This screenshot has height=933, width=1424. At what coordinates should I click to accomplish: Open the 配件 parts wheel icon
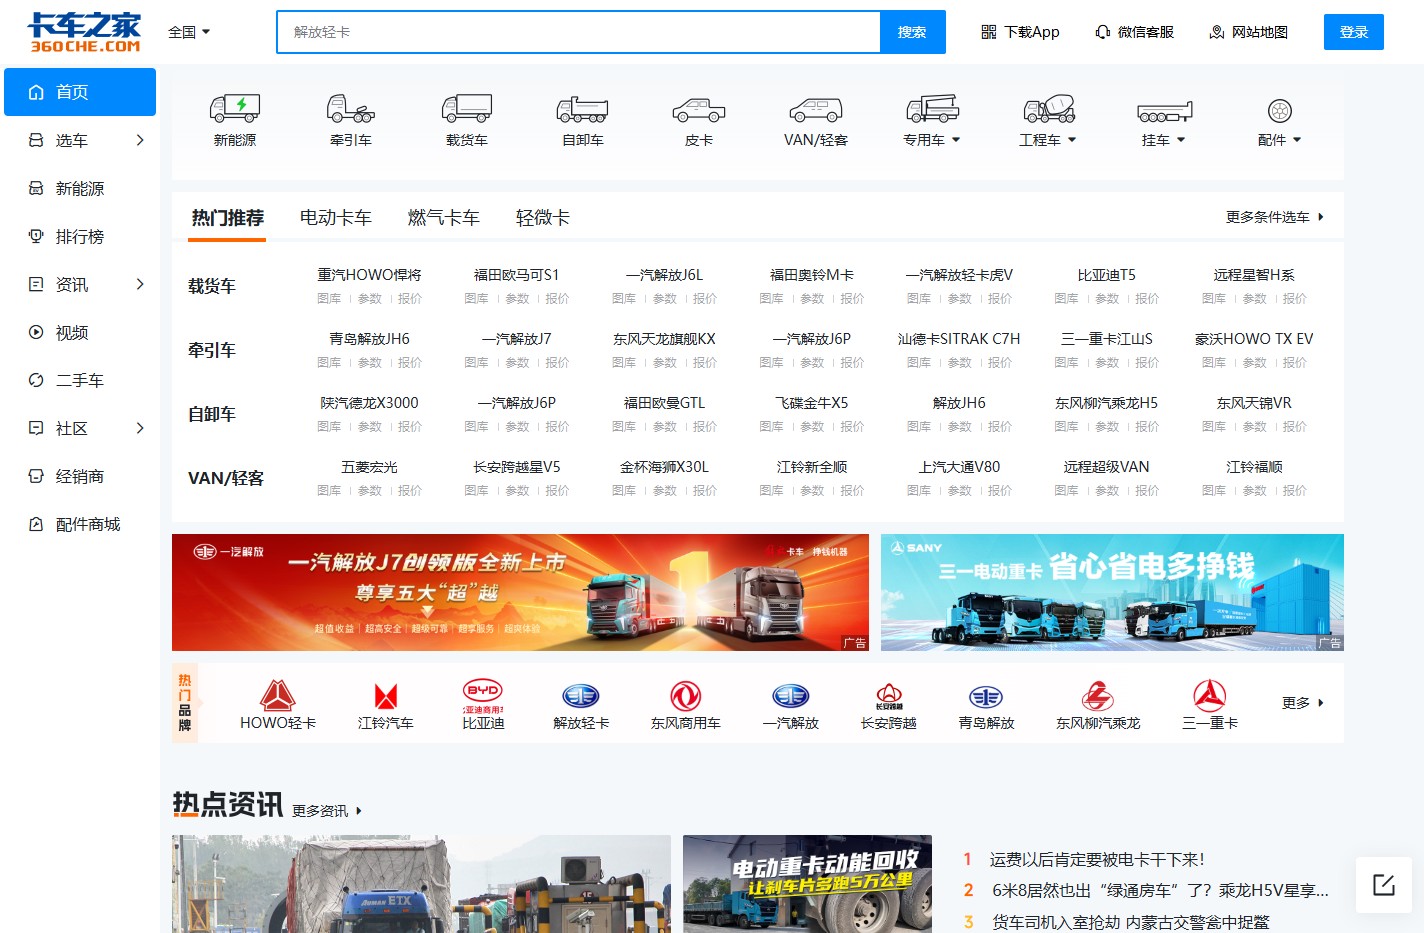click(1280, 110)
